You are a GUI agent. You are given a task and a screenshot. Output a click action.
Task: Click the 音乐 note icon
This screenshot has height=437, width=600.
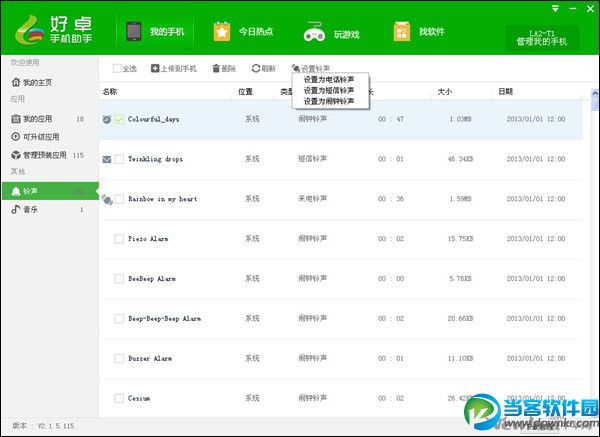click(16, 209)
